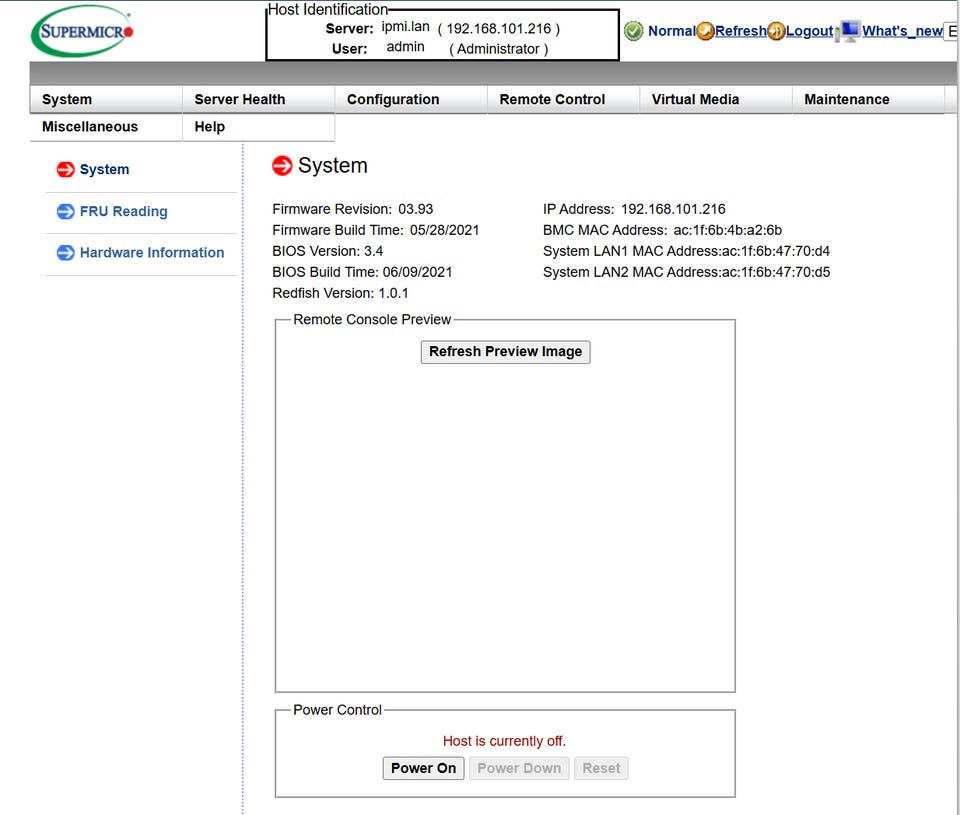Screen dimensions: 960x815
Task: Open FRU Reading in the sidebar
Action: tap(124, 211)
